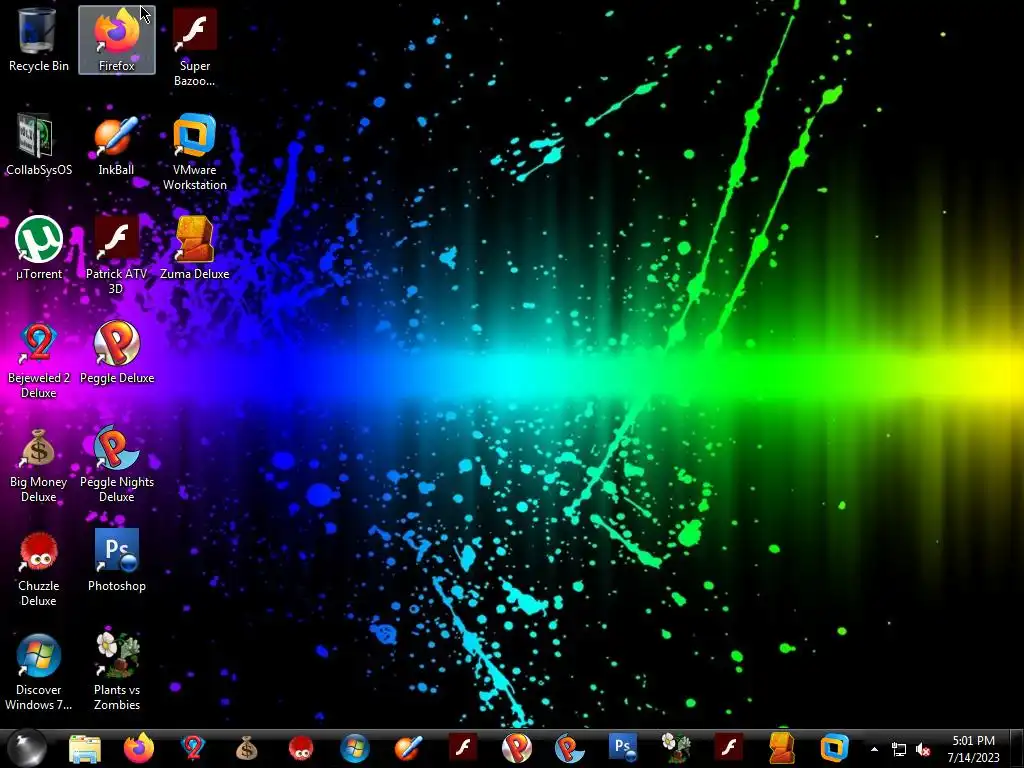The height and width of the screenshot is (768, 1024).
Task: Click the muted volume tray icon
Action: pos(923,750)
